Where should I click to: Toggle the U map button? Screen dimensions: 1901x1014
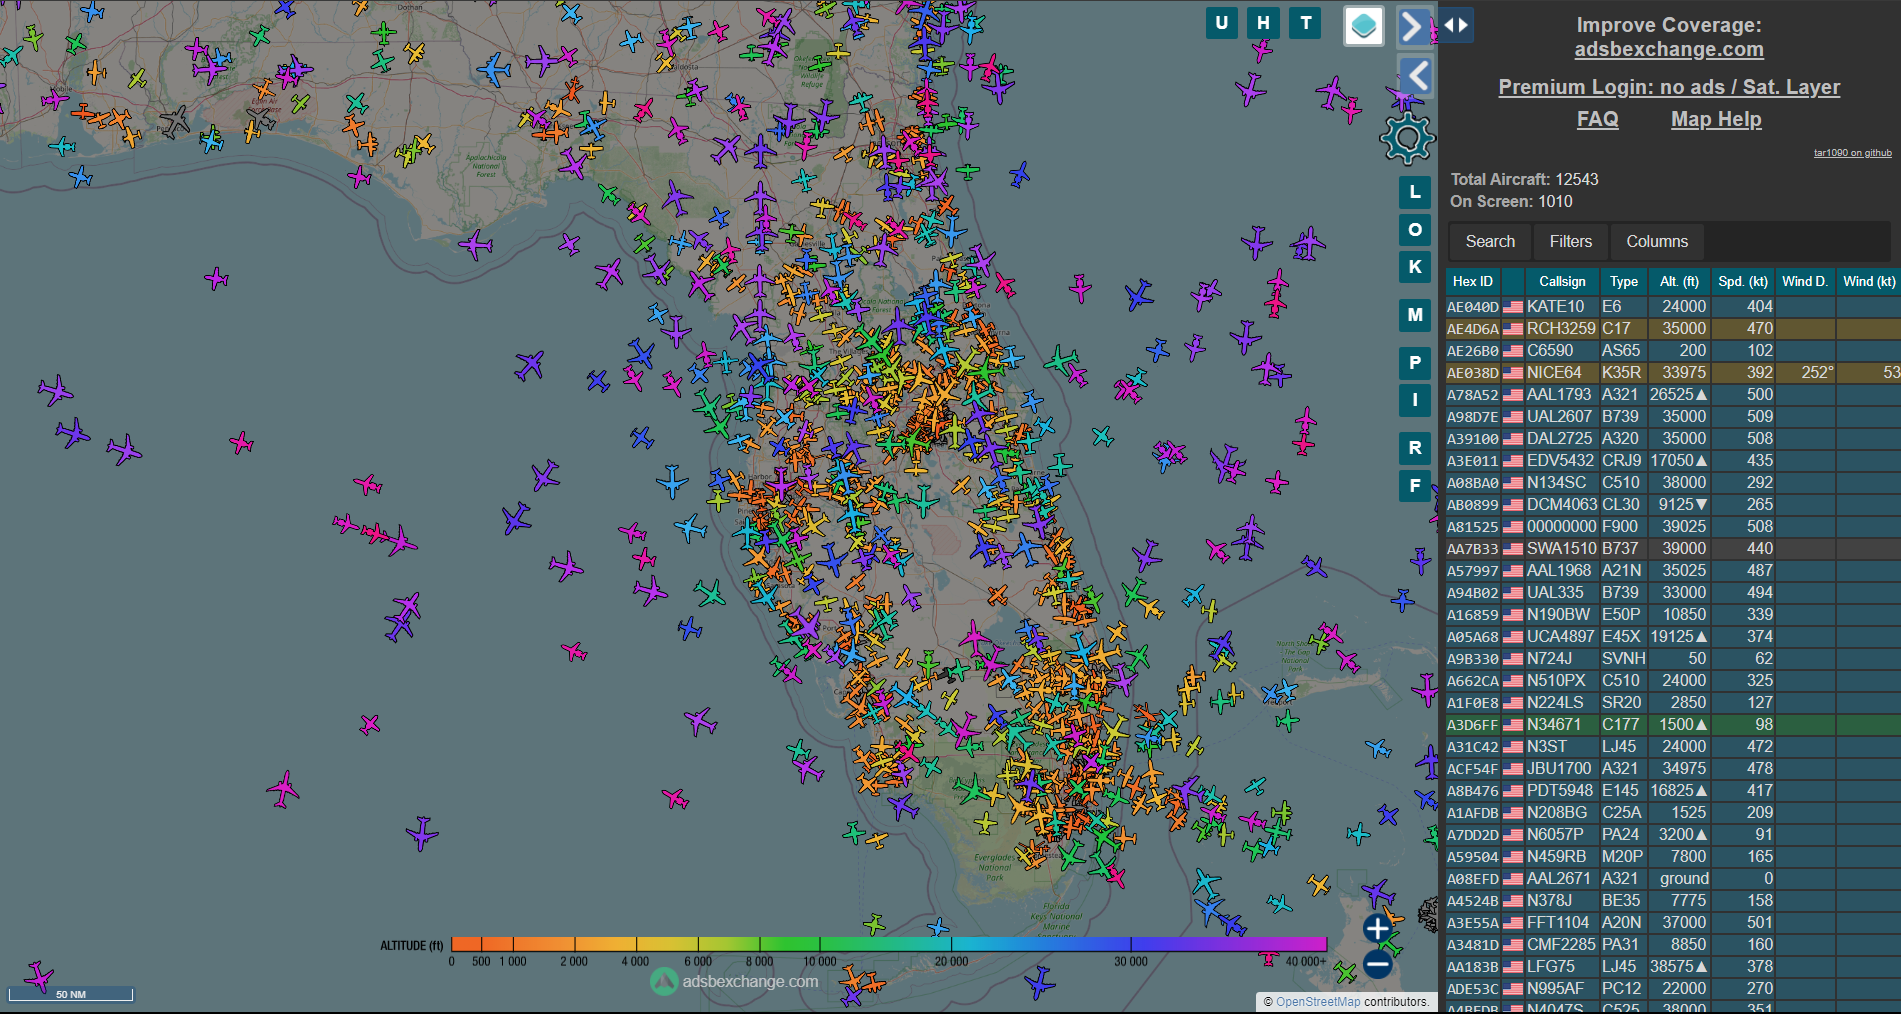coord(1221,23)
